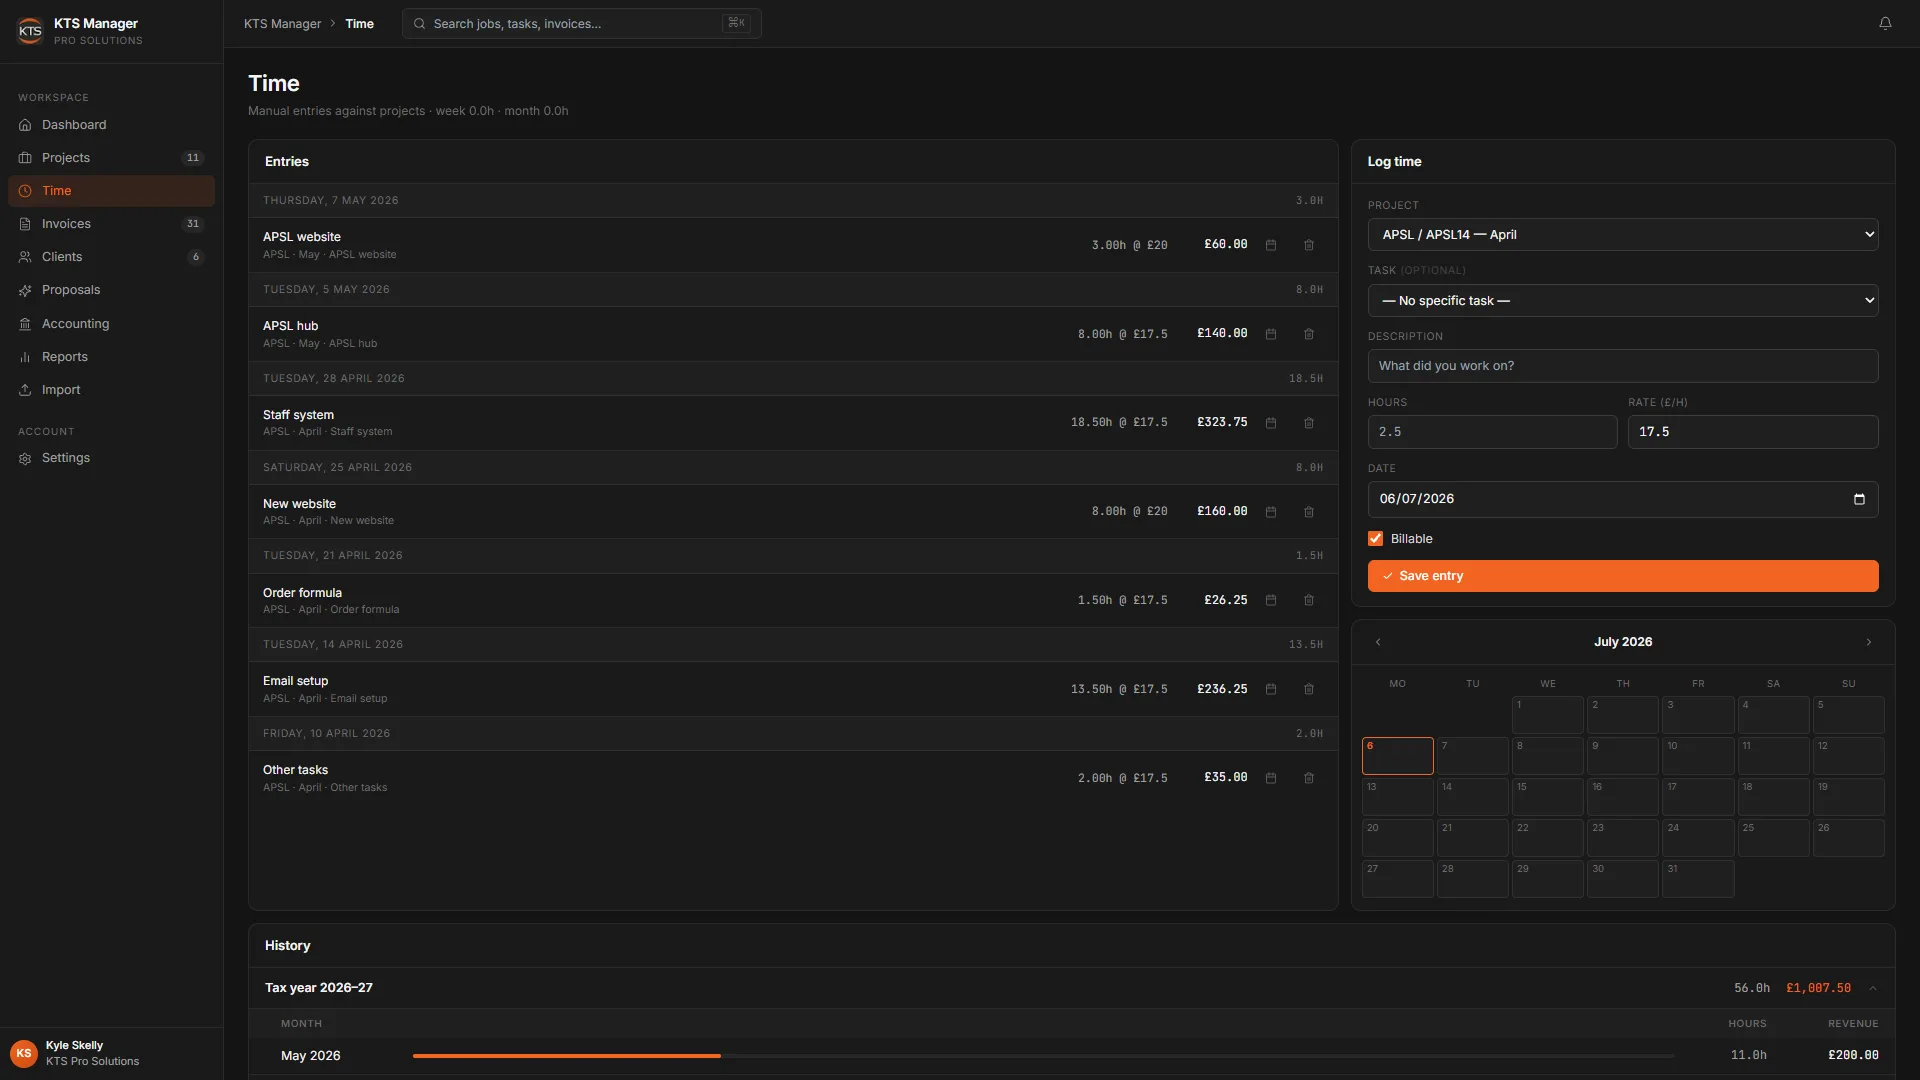Image resolution: width=1920 pixels, height=1080 pixels.
Task: Select July 1 in the calendar
Action: tap(1547, 715)
